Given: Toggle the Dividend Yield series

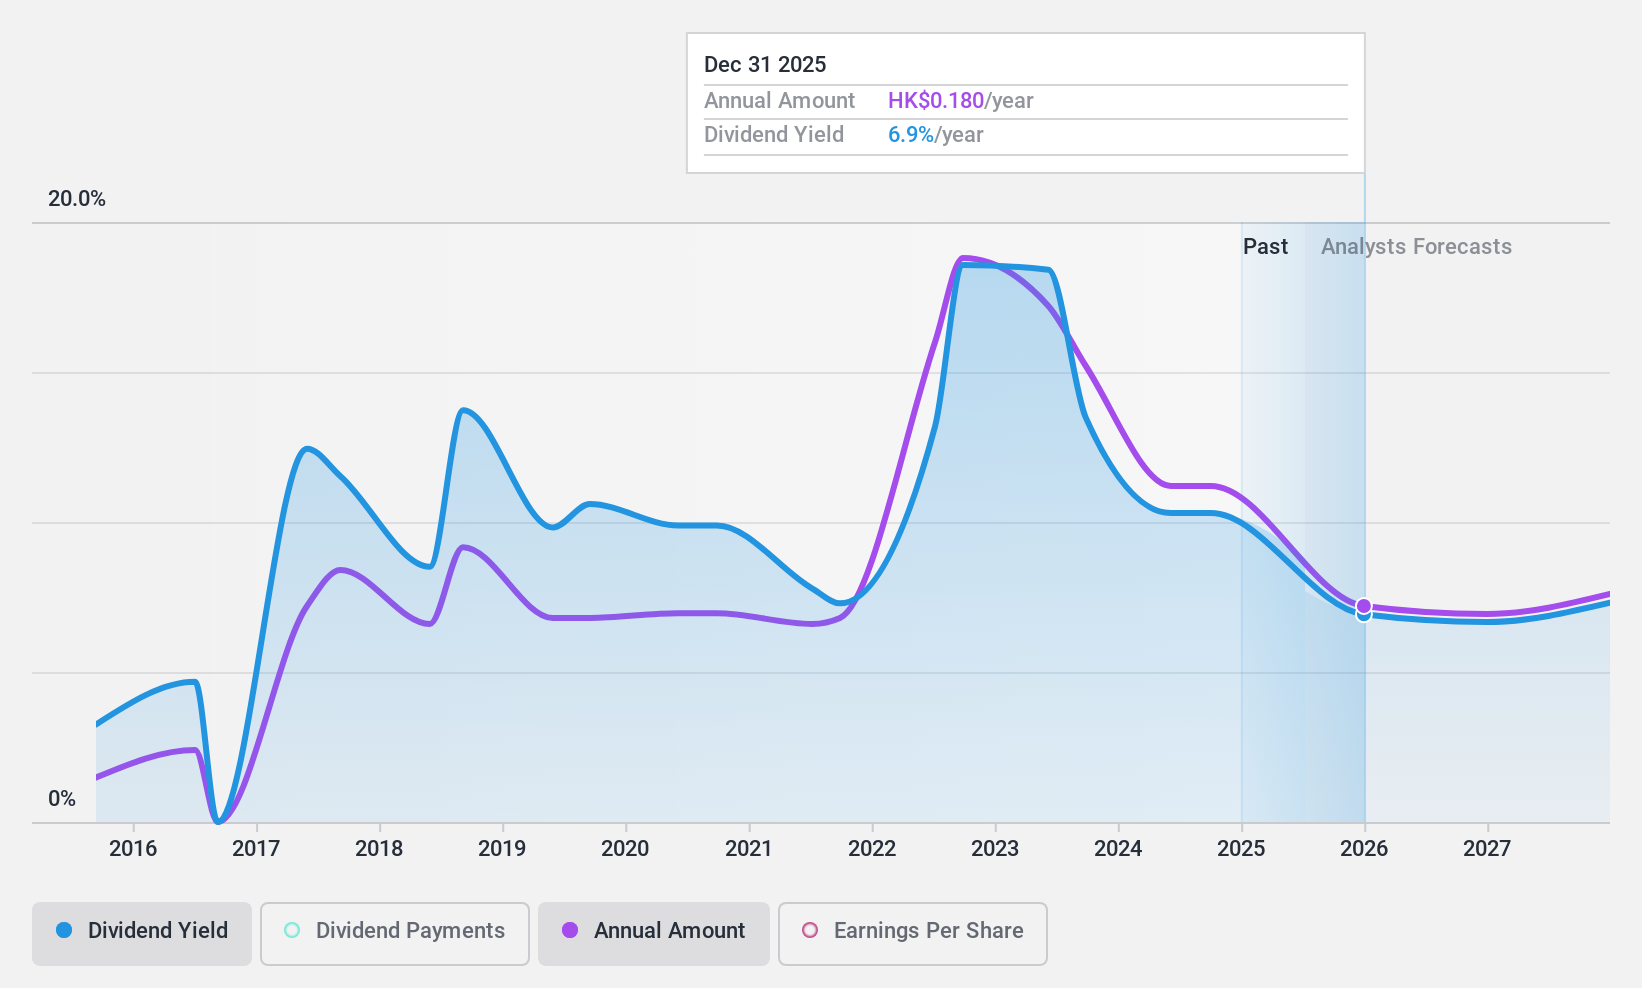Looking at the screenshot, I should [142, 934].
